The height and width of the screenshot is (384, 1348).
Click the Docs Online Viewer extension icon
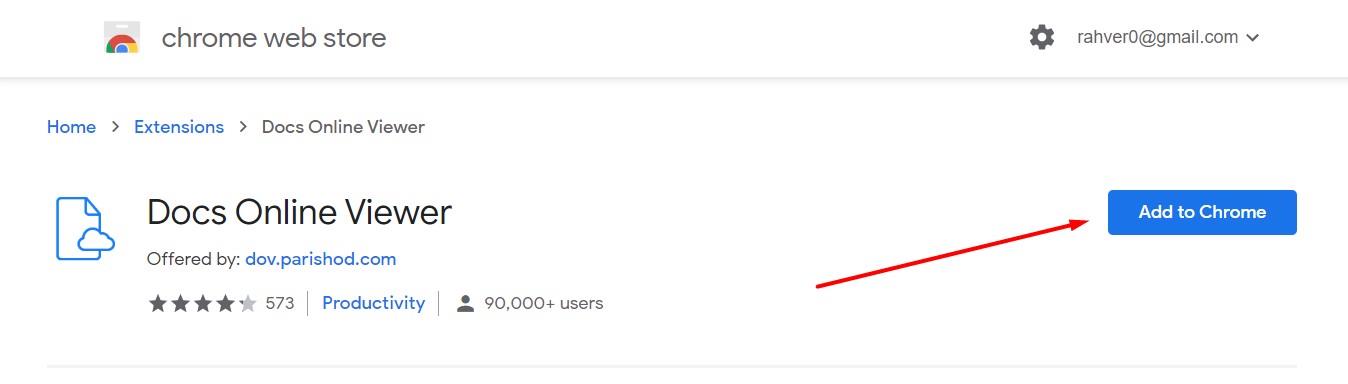pos(86,229)
